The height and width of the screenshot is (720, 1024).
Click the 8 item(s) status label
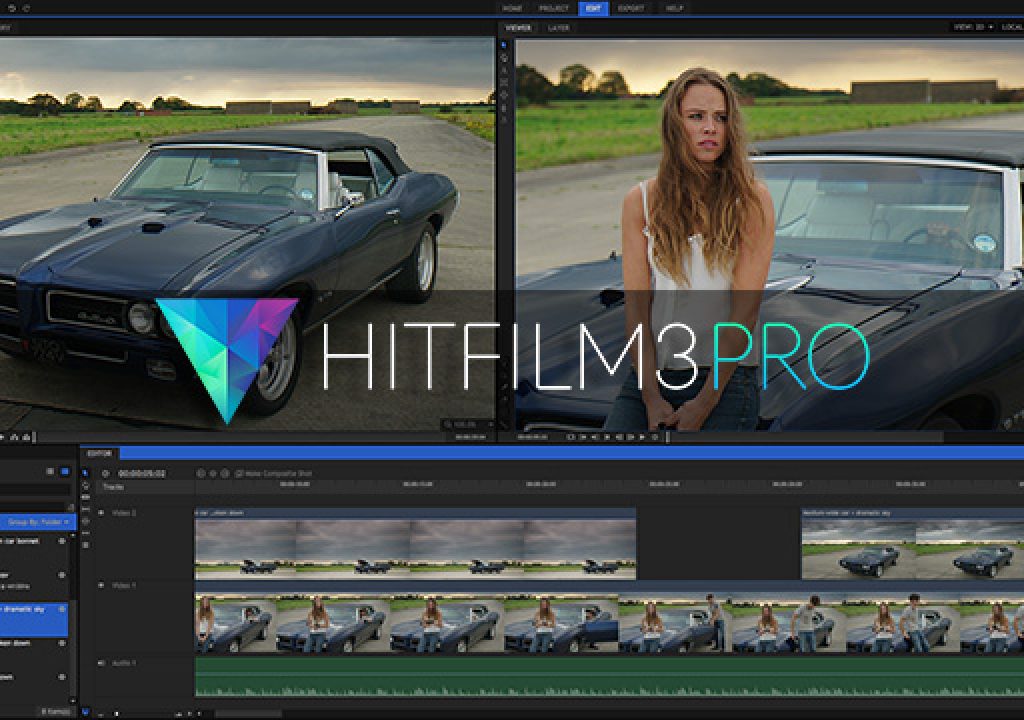pos(56,711)
